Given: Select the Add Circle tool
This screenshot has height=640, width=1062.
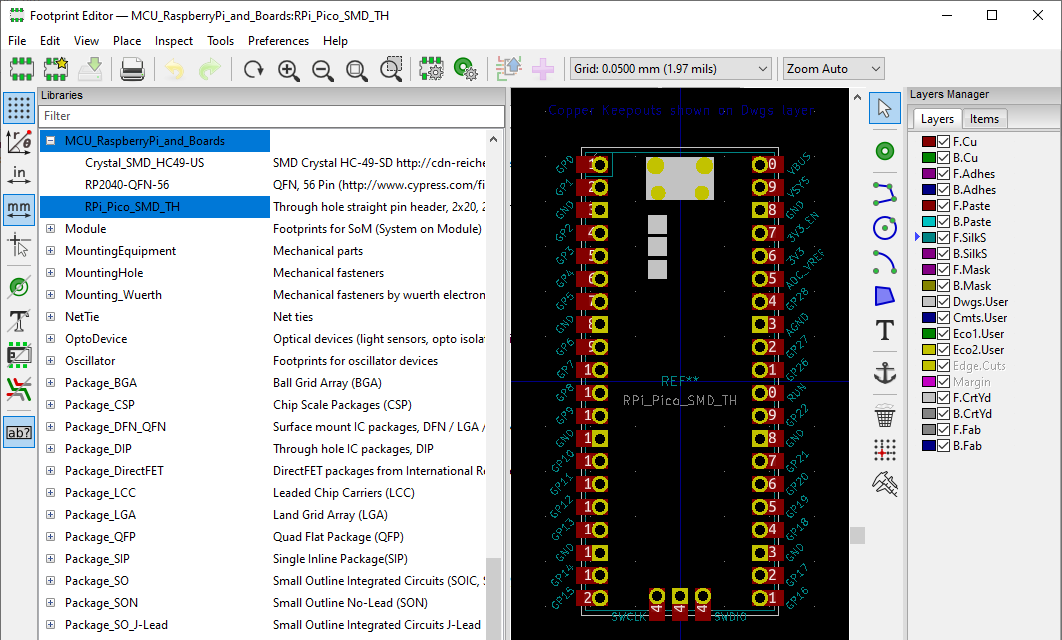Looking at the screenshot, I should 884,227.
